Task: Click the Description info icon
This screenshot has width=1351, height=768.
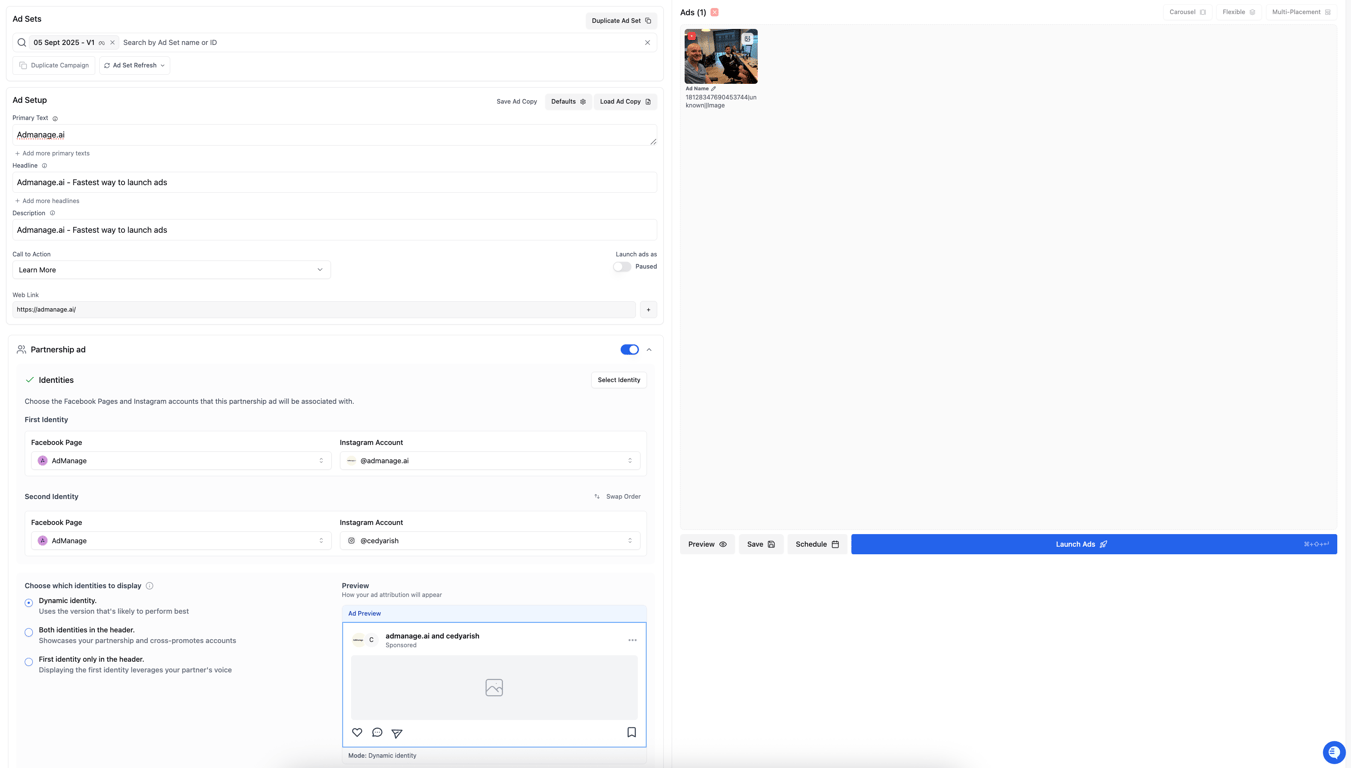Action: (52, 213)
